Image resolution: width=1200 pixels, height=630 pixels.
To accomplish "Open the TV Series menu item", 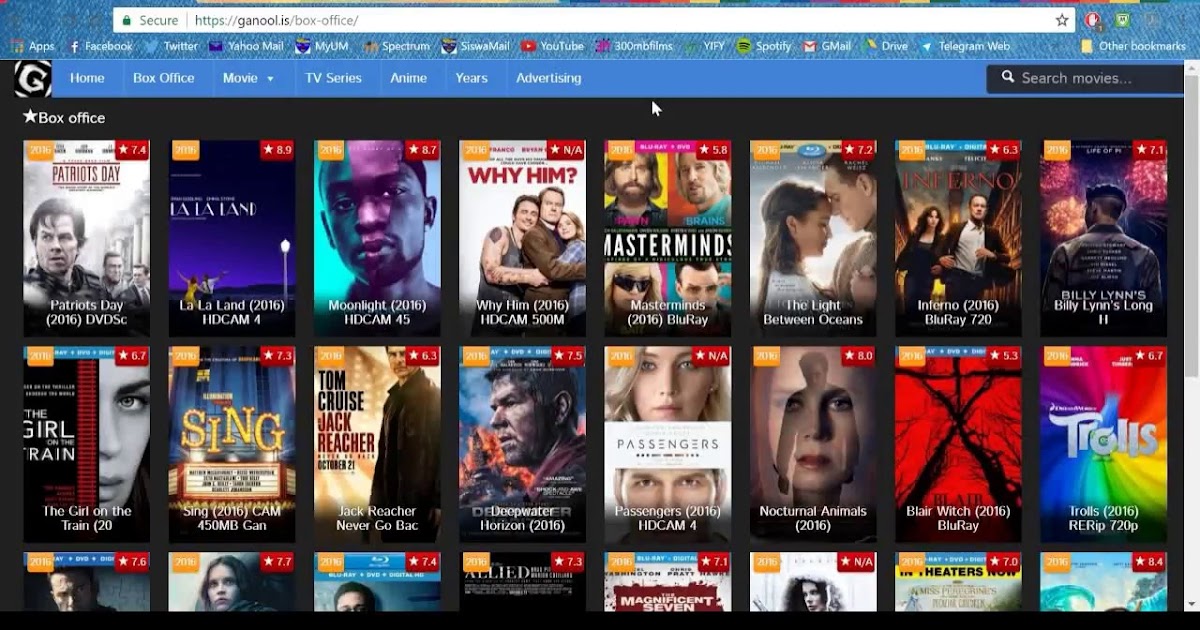I will (x=333, y=78).
